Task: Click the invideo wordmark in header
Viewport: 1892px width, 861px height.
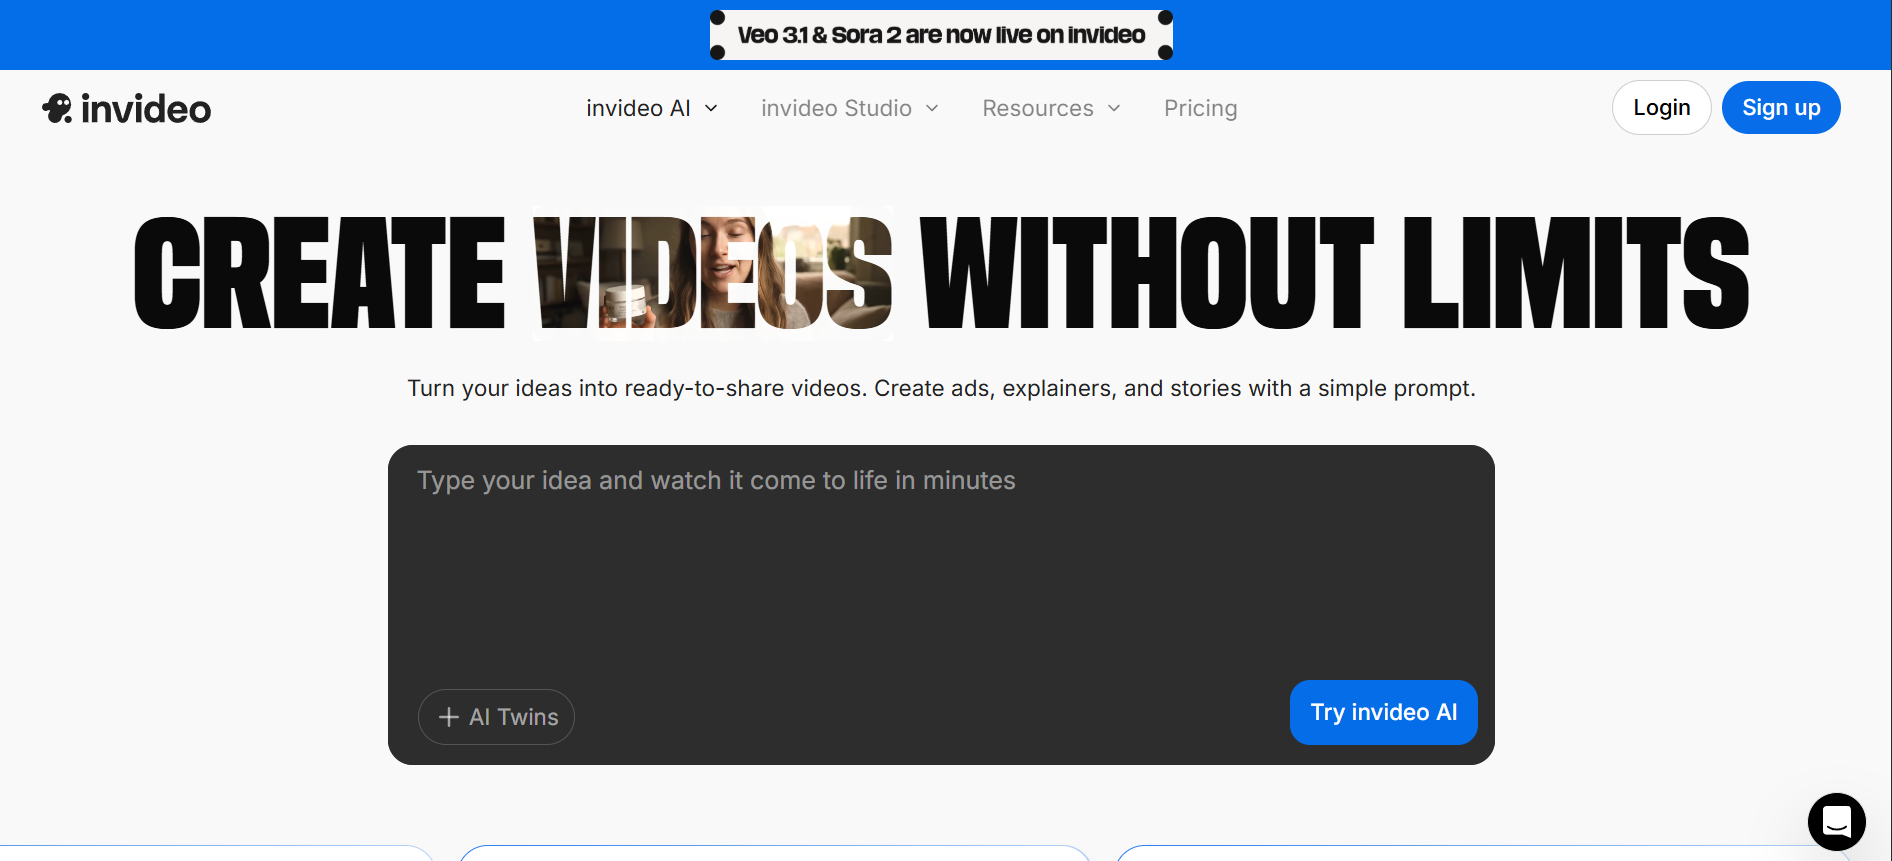Action: click(x=146, y=109)
